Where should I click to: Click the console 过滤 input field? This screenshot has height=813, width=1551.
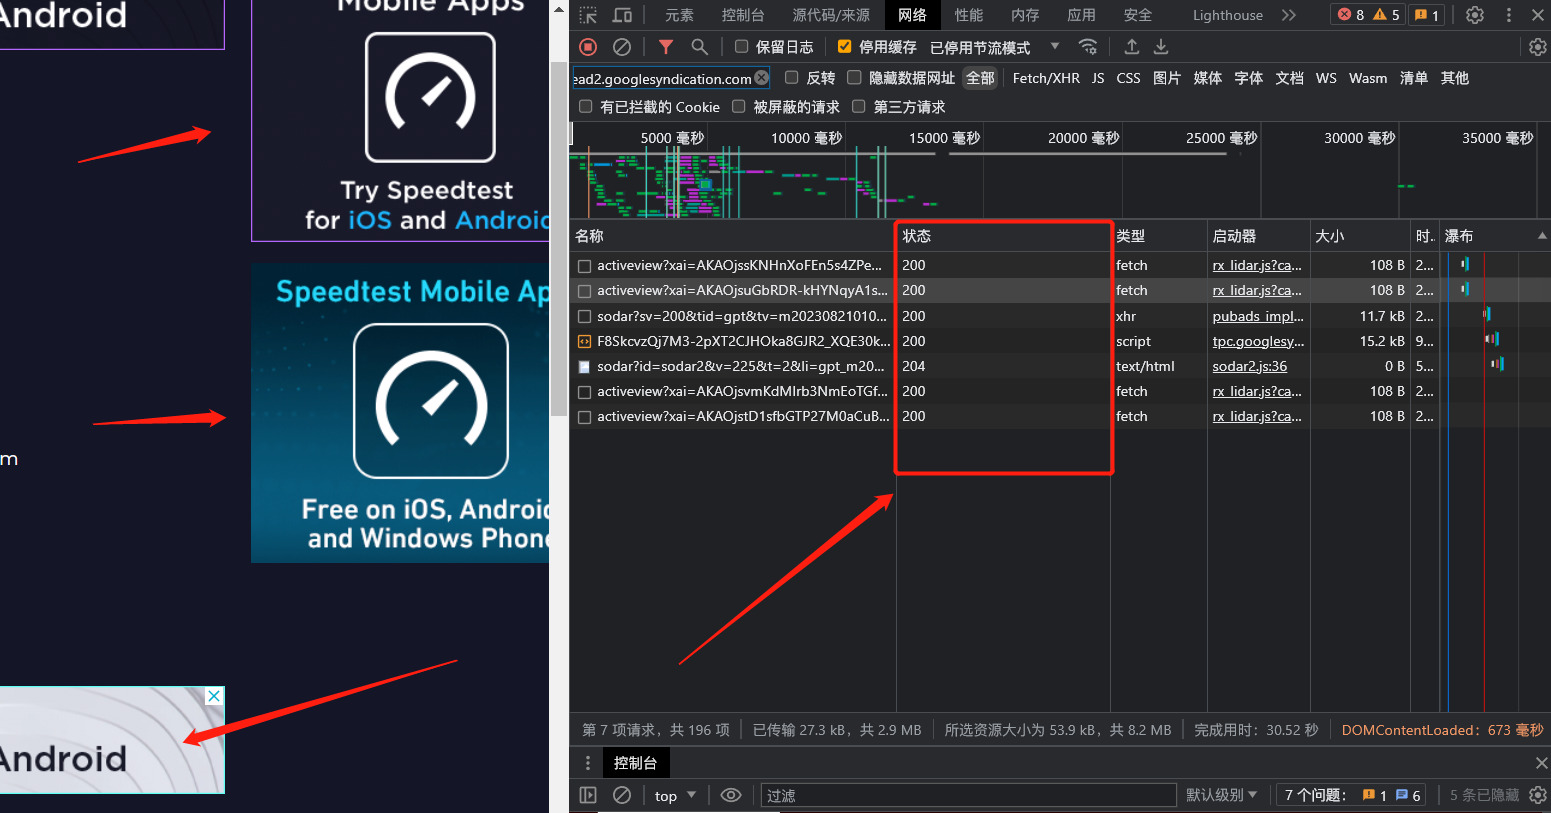[x=967, y=796]
